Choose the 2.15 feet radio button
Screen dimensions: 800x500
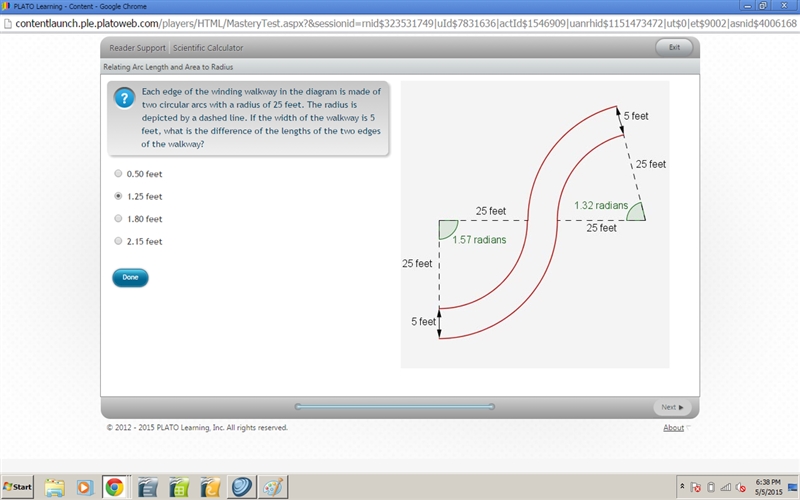tap(118, 241)
